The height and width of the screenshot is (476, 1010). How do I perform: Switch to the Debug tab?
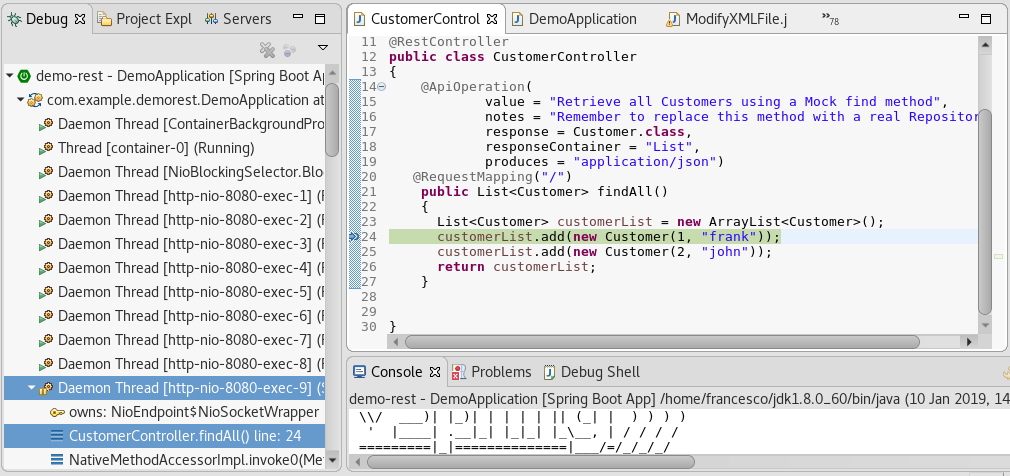(x=46, y=19)
